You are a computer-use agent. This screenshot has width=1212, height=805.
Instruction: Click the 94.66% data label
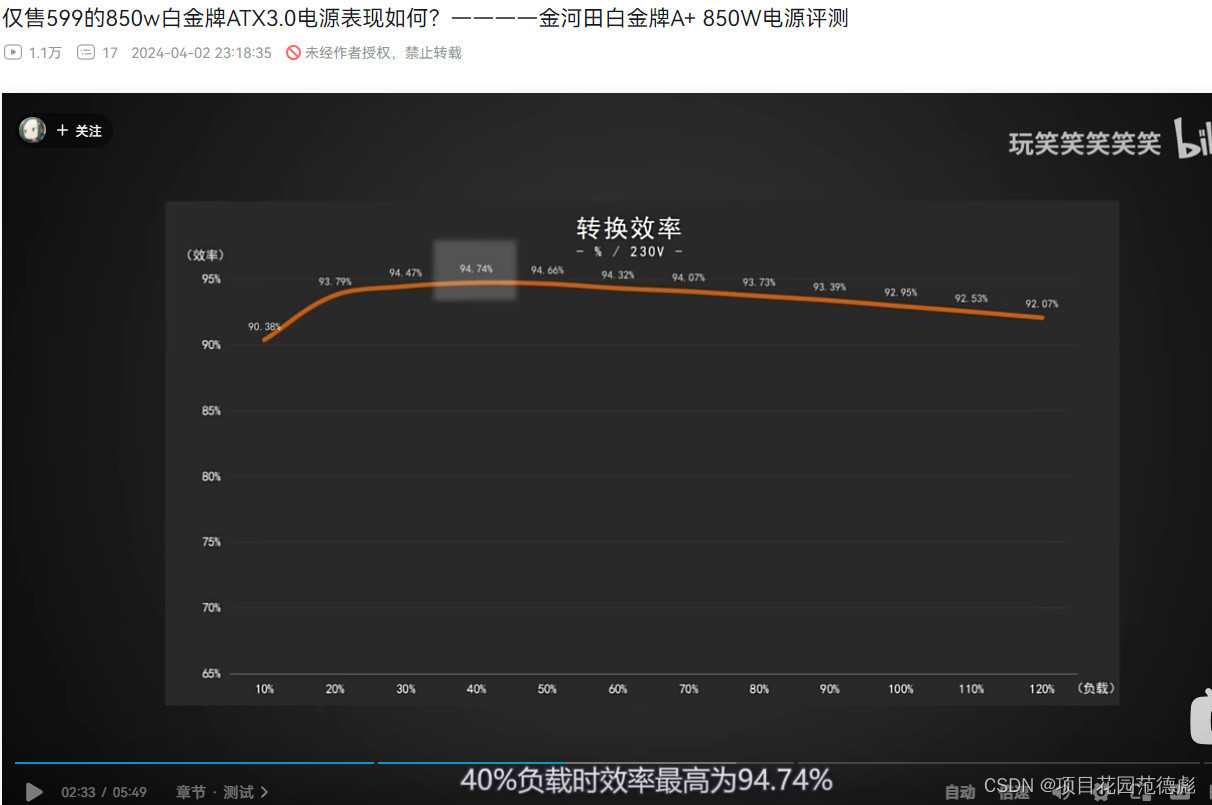pos(547,270)
